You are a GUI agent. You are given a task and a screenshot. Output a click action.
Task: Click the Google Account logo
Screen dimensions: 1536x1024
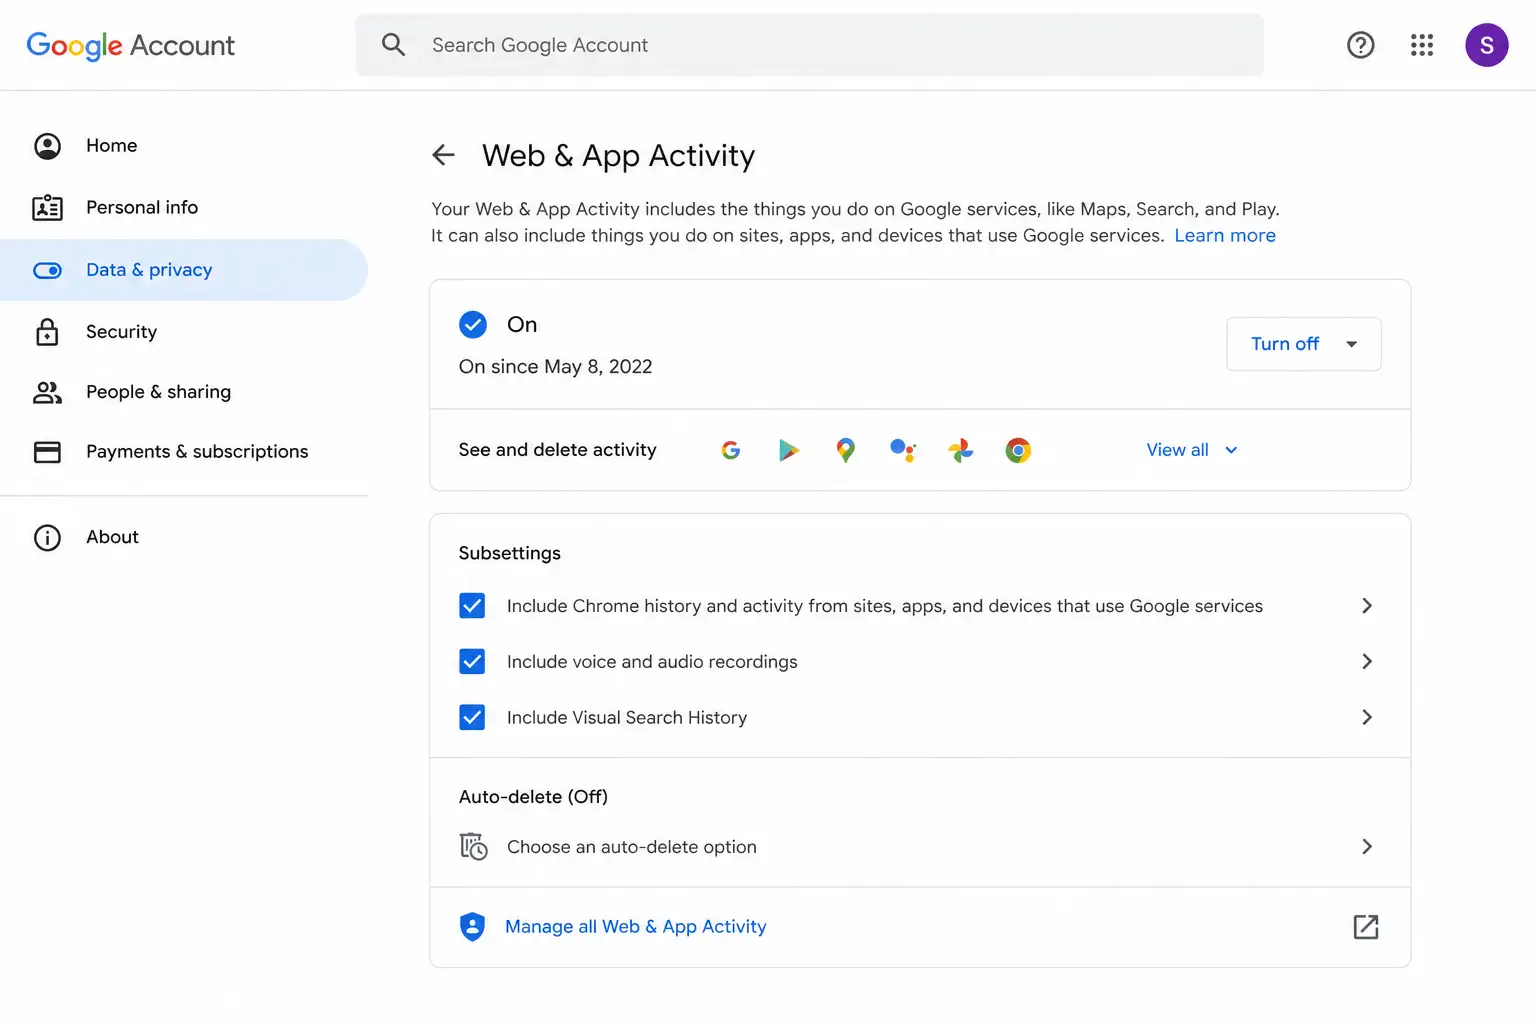click(x=130, y=45)
